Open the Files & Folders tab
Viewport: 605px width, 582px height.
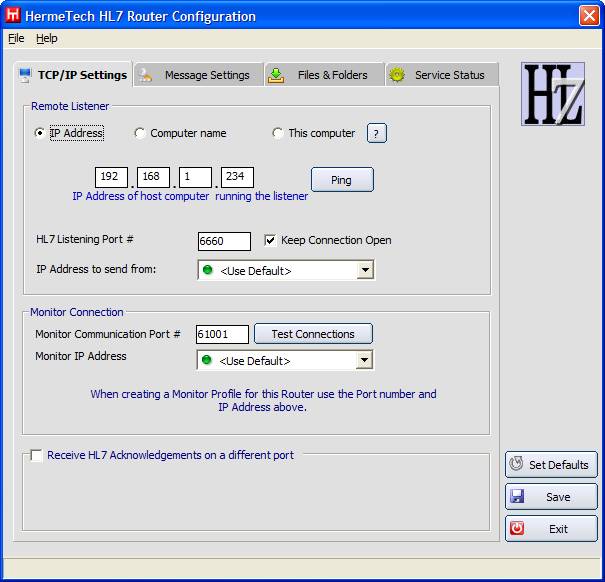coord(324,75)
